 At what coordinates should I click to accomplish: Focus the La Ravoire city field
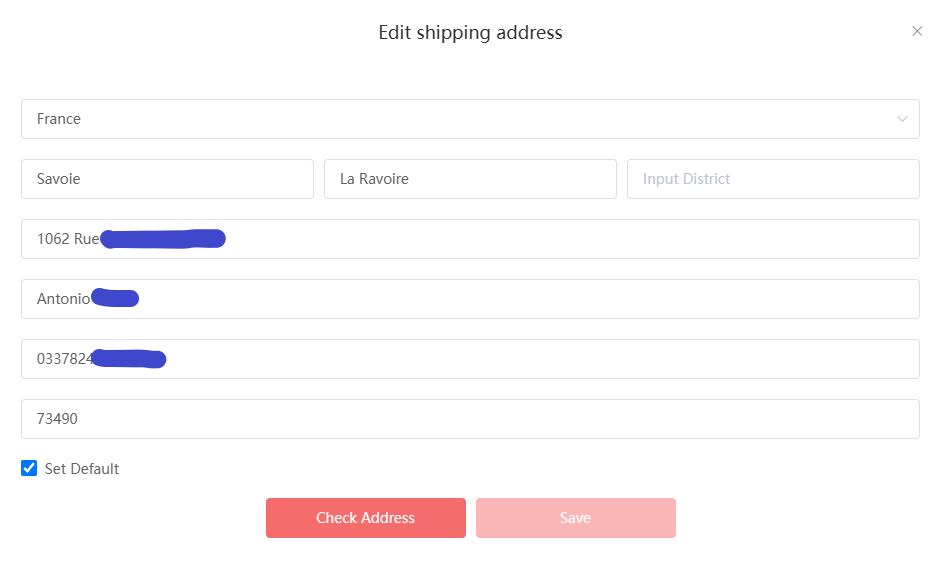click(x=470, y=179)
